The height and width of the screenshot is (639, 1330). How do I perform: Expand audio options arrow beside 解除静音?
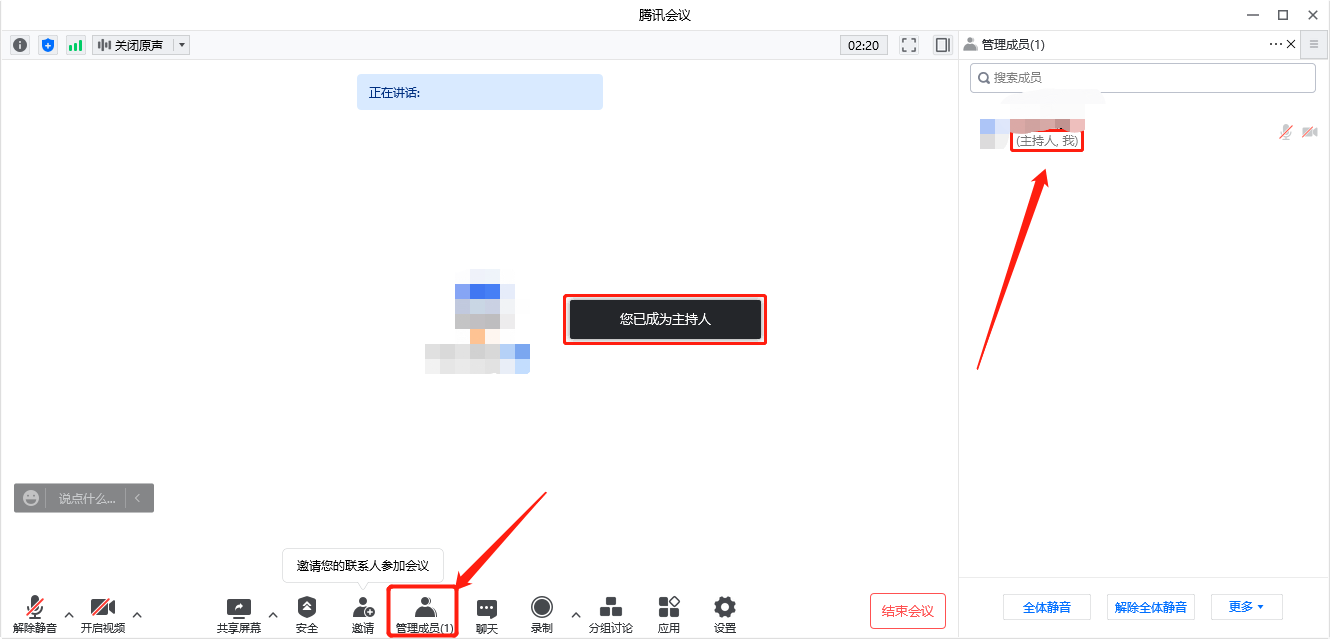click(69, 614)
